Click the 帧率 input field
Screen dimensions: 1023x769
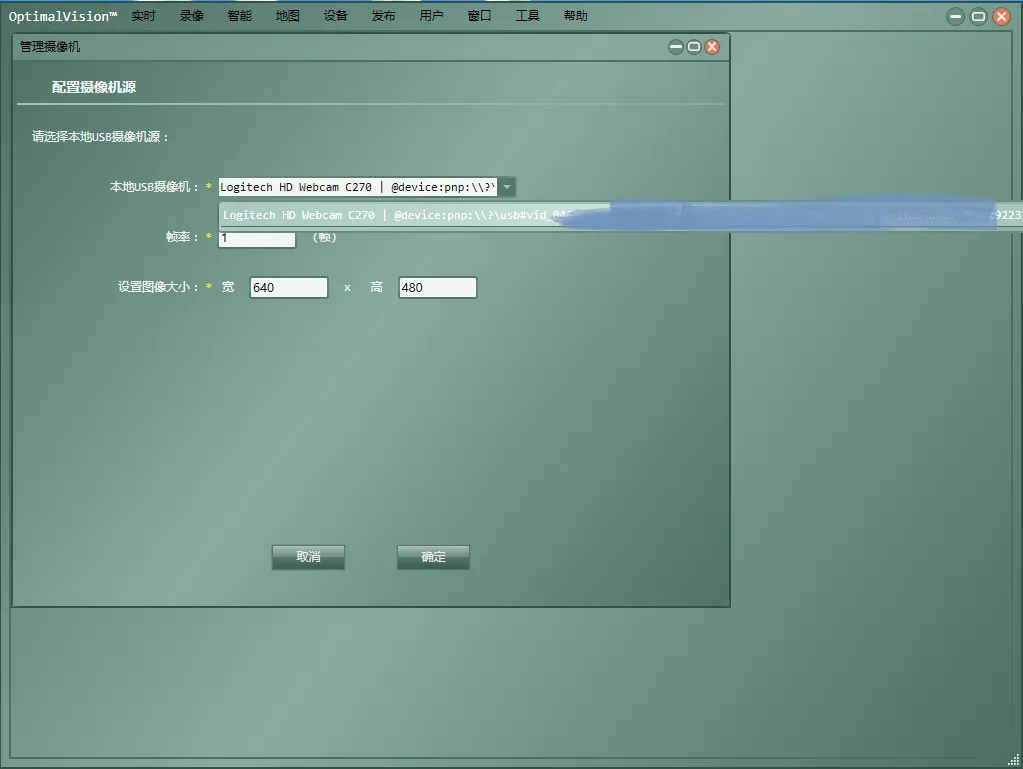[x=257, y=238]
